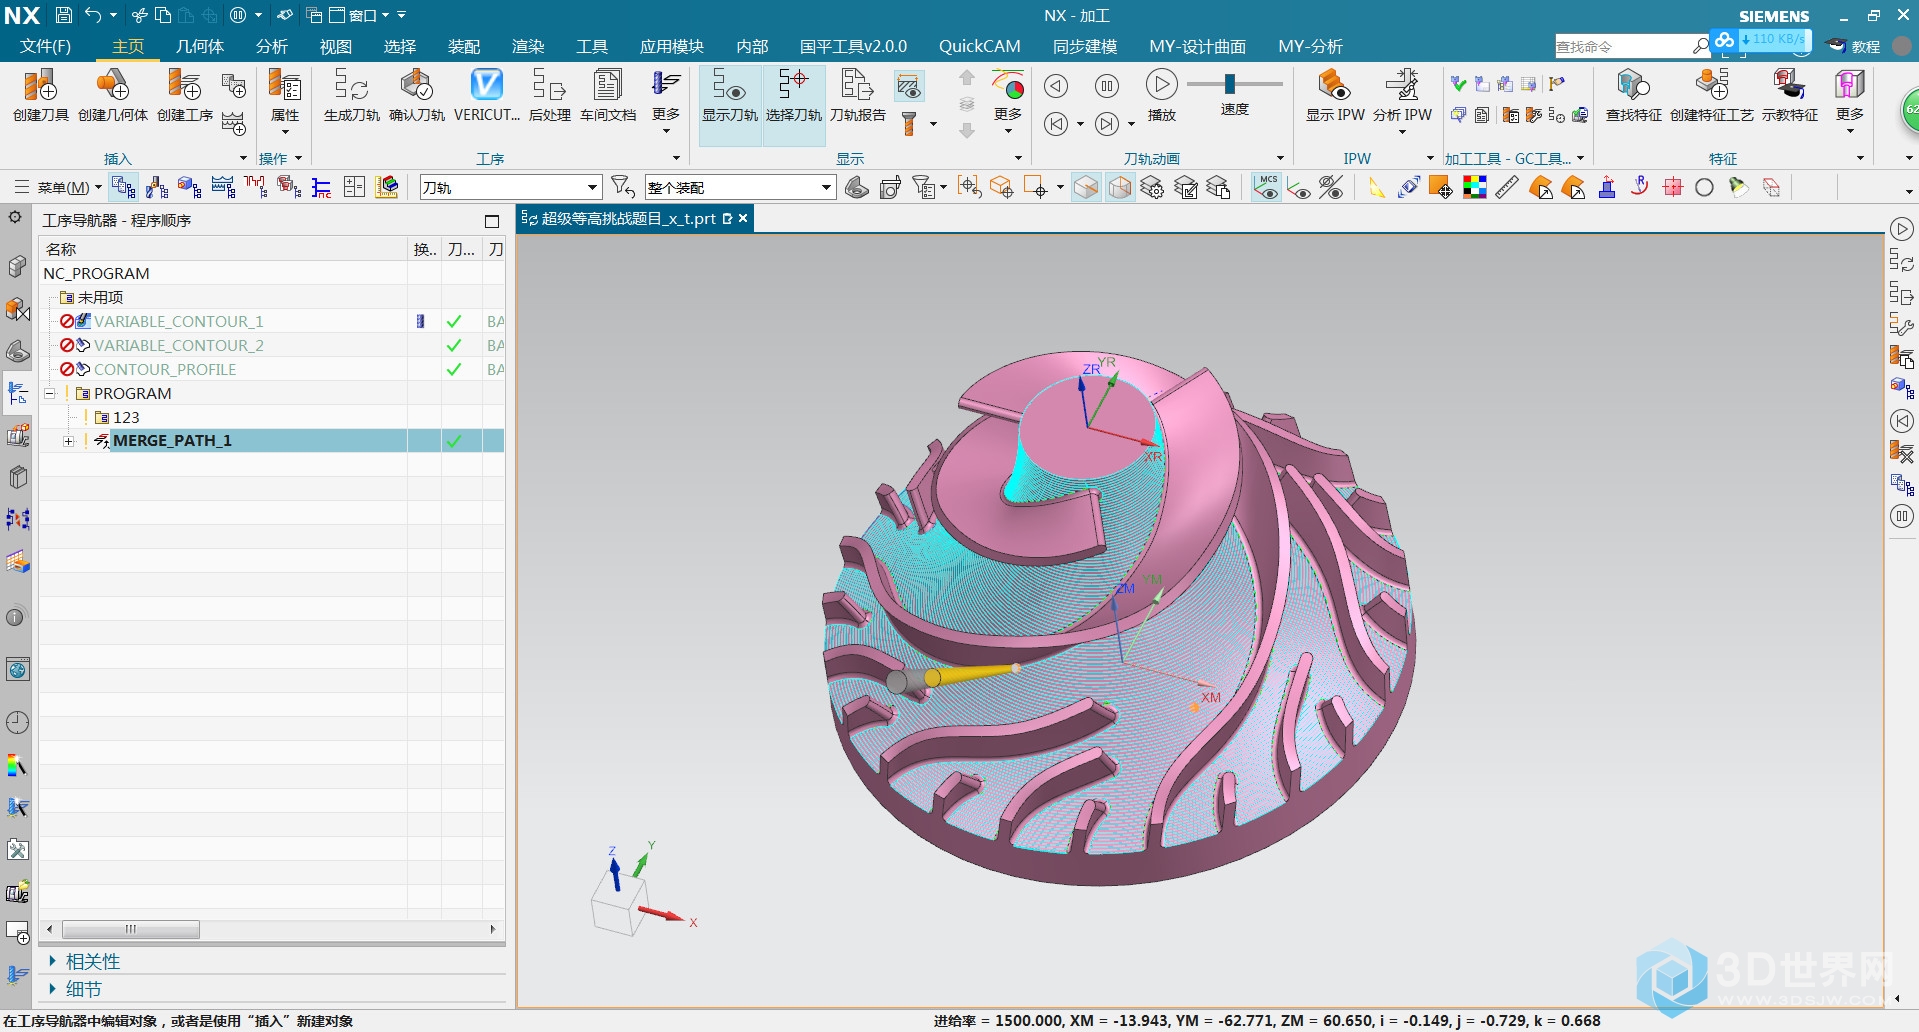Click the 查找特征 icon
This screenshot has height=1032, width=1919.
(1634, 97)
